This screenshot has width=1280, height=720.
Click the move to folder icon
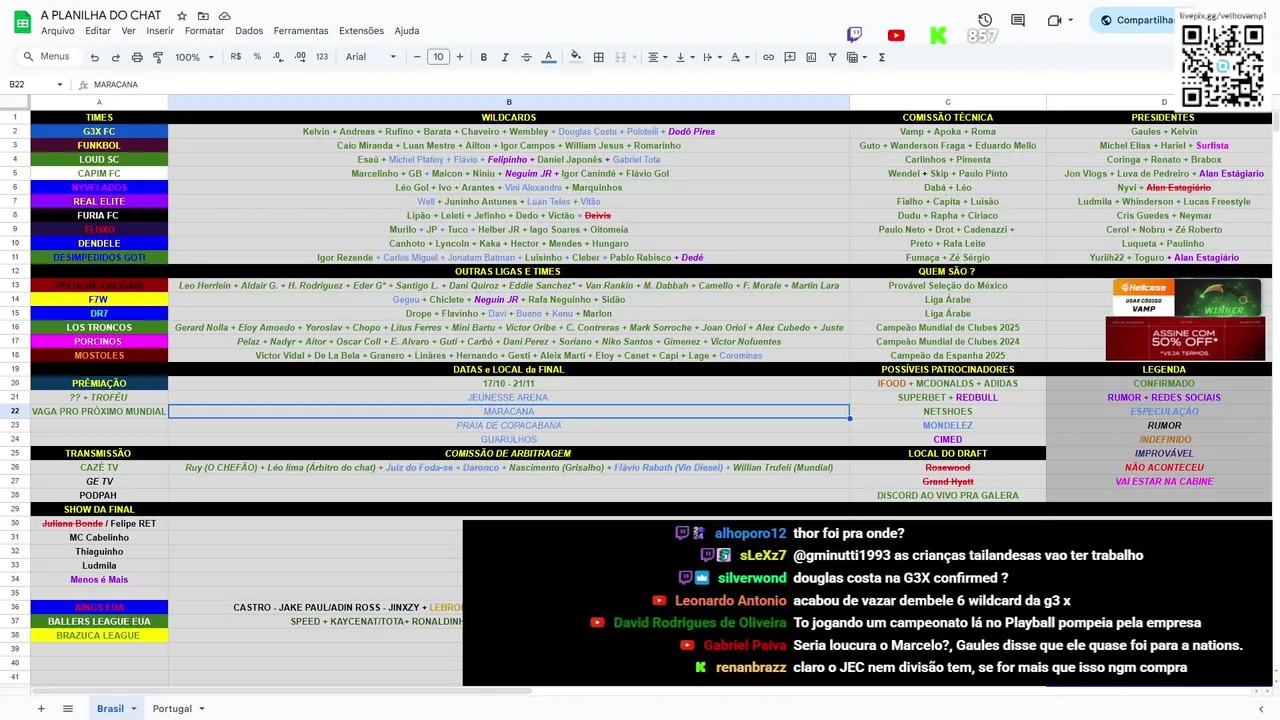[x=203, y=16]
